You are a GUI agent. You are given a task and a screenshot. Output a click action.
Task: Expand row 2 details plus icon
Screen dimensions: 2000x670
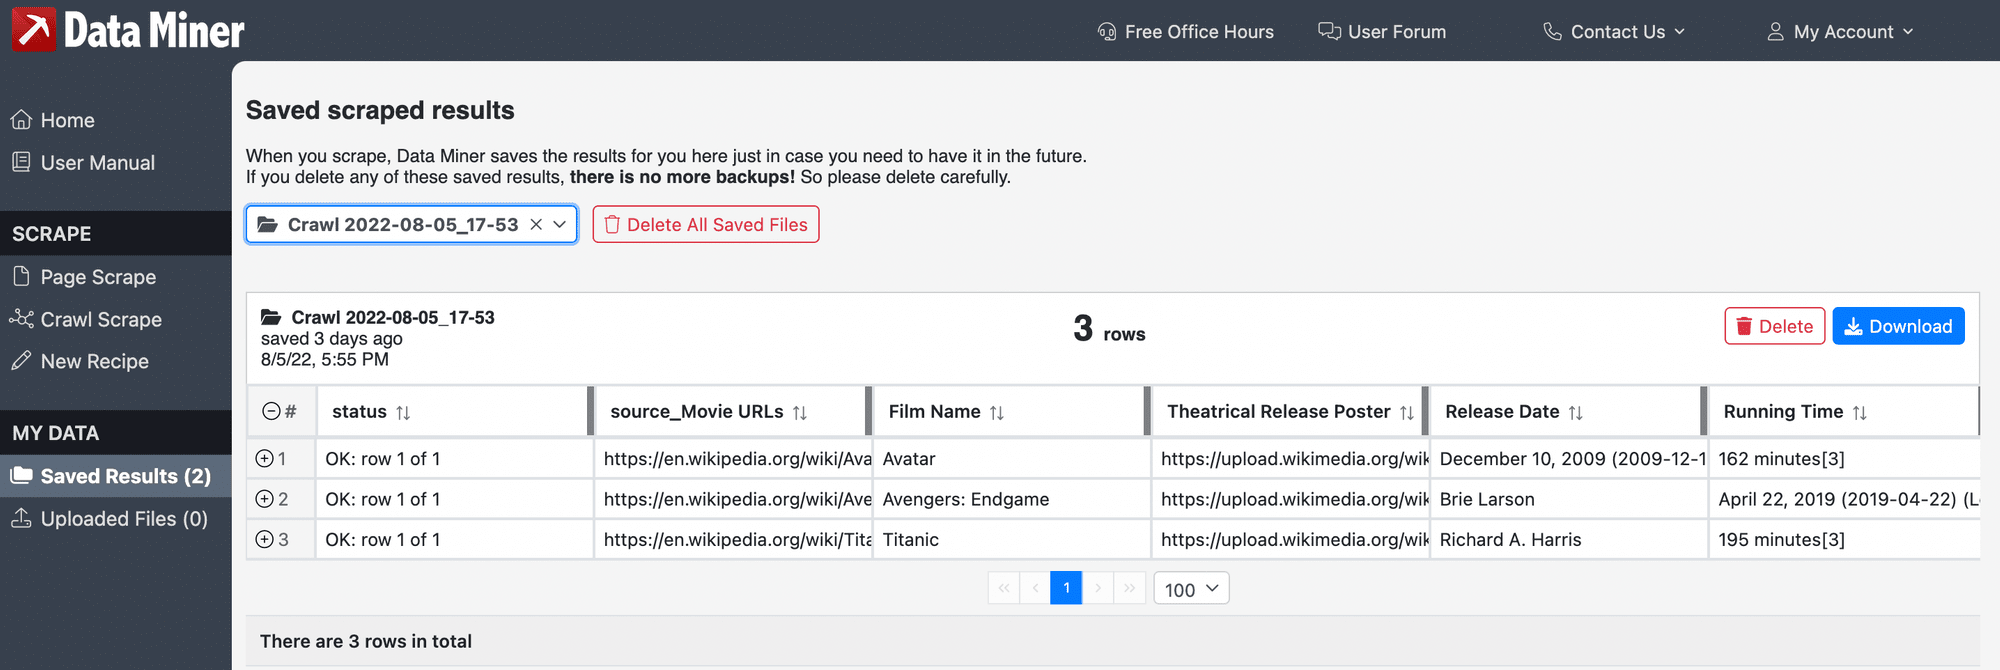(x=265, y=498)
